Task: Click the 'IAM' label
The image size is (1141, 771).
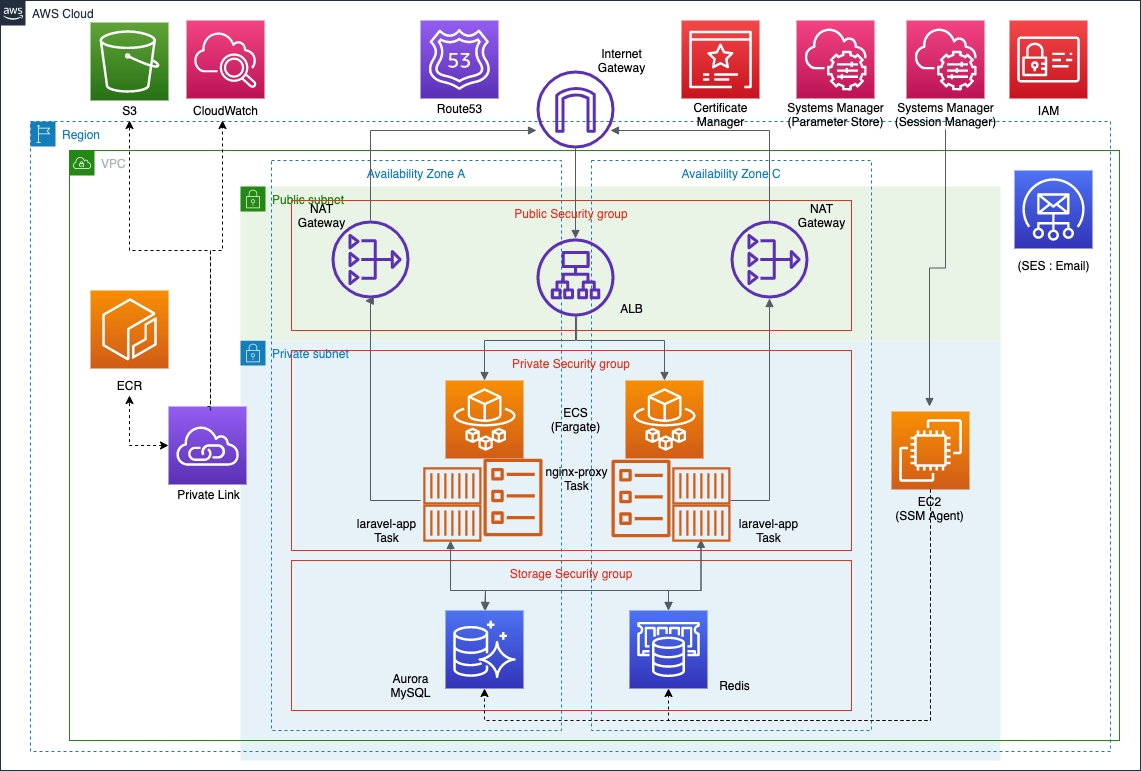Action: tap(1049, 111)
